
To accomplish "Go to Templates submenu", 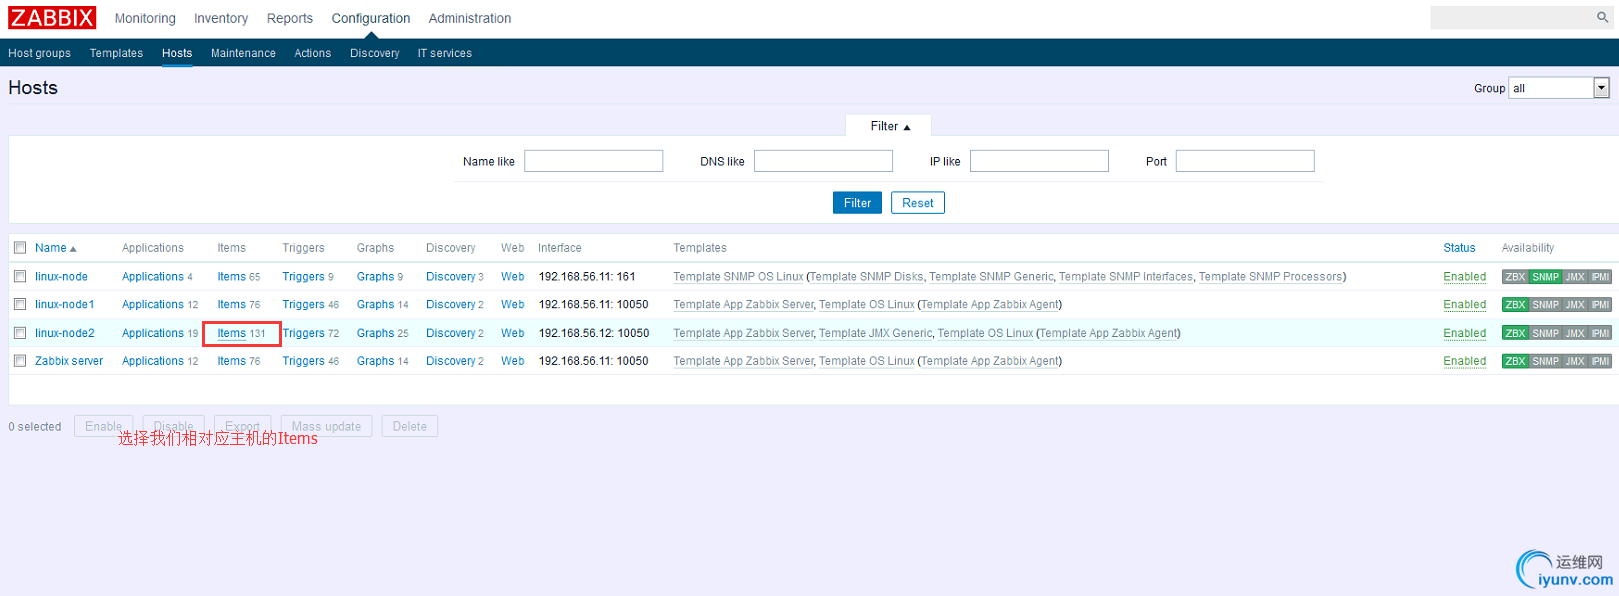I will (116, 53).
